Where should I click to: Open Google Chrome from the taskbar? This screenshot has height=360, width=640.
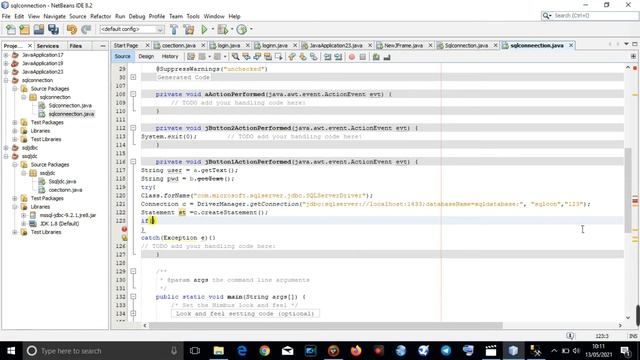click(x=264, y=351)
